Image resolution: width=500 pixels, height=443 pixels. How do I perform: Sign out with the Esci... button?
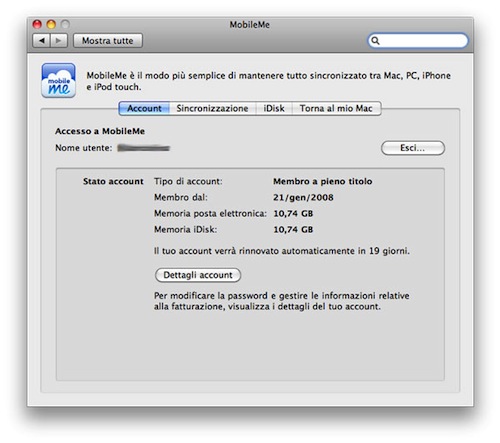(413, 148)
